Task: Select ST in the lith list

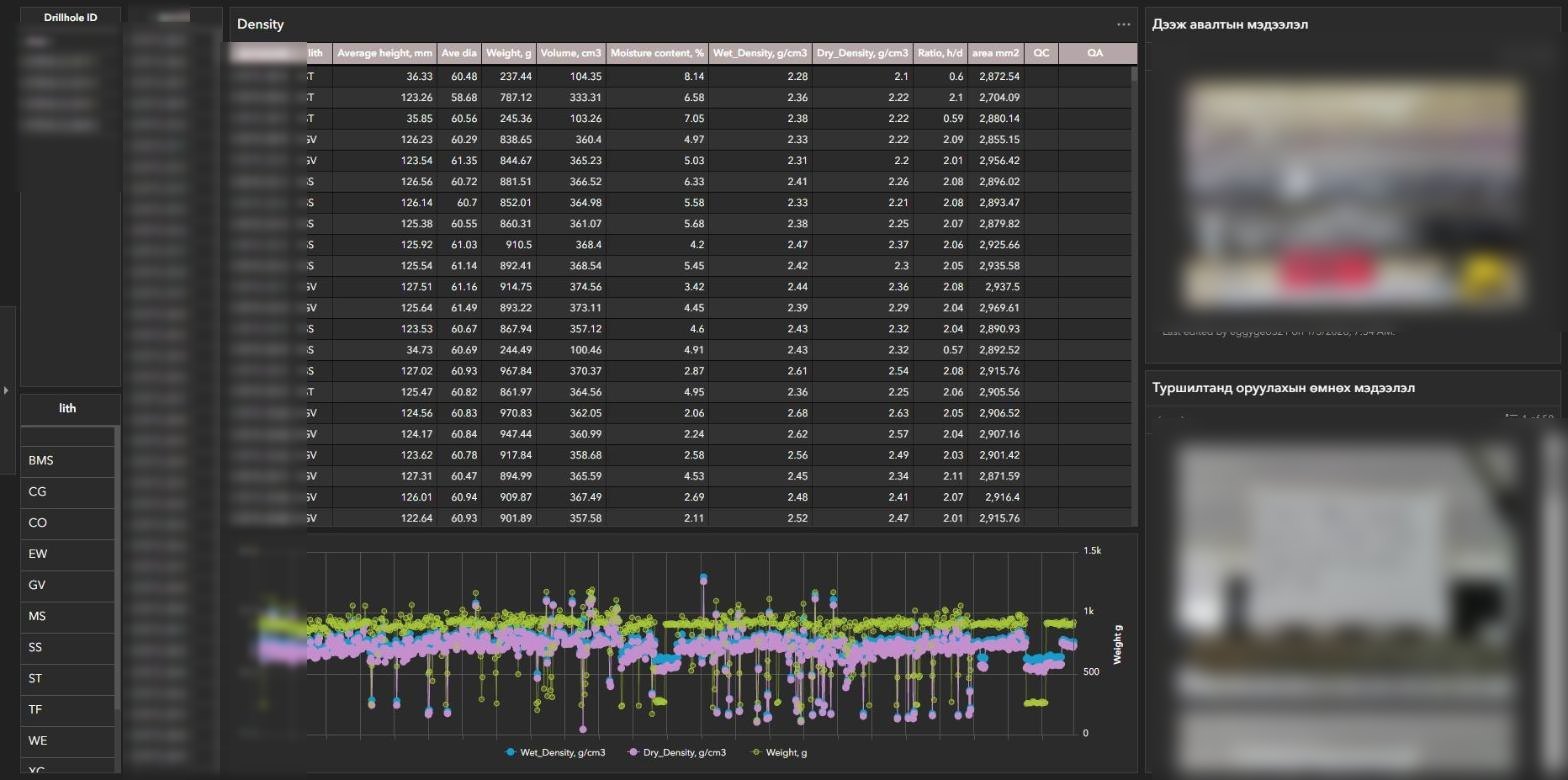Action: pyautogui.click(x=68, y=679)
